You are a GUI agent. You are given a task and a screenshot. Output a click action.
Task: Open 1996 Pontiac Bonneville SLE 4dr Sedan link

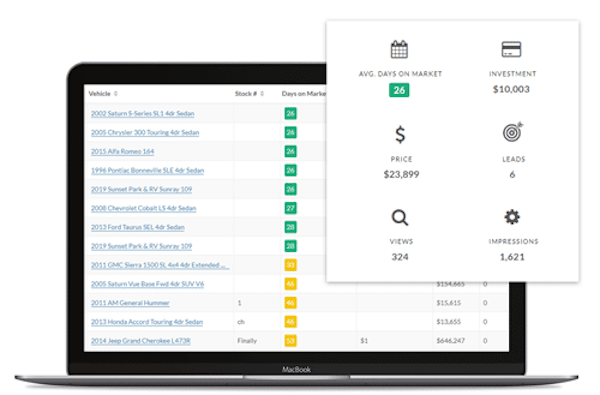(147, 170)
